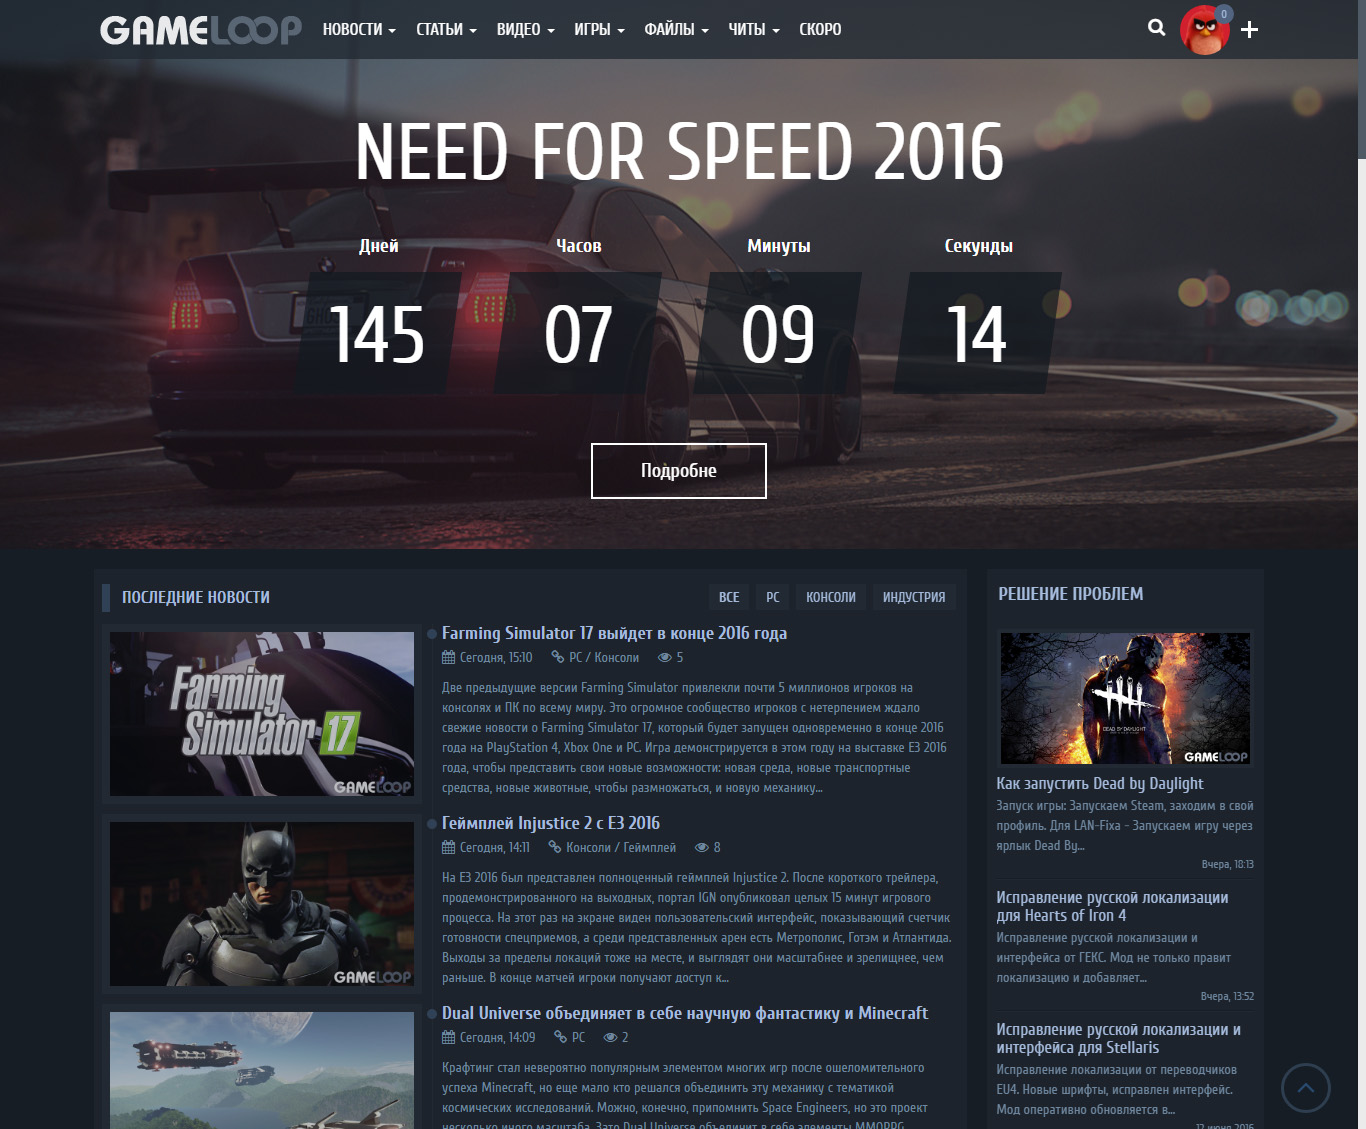The image size is (1366, 1129).
Task: Open the site search magnifier icon
Action: coord(1157,28)
